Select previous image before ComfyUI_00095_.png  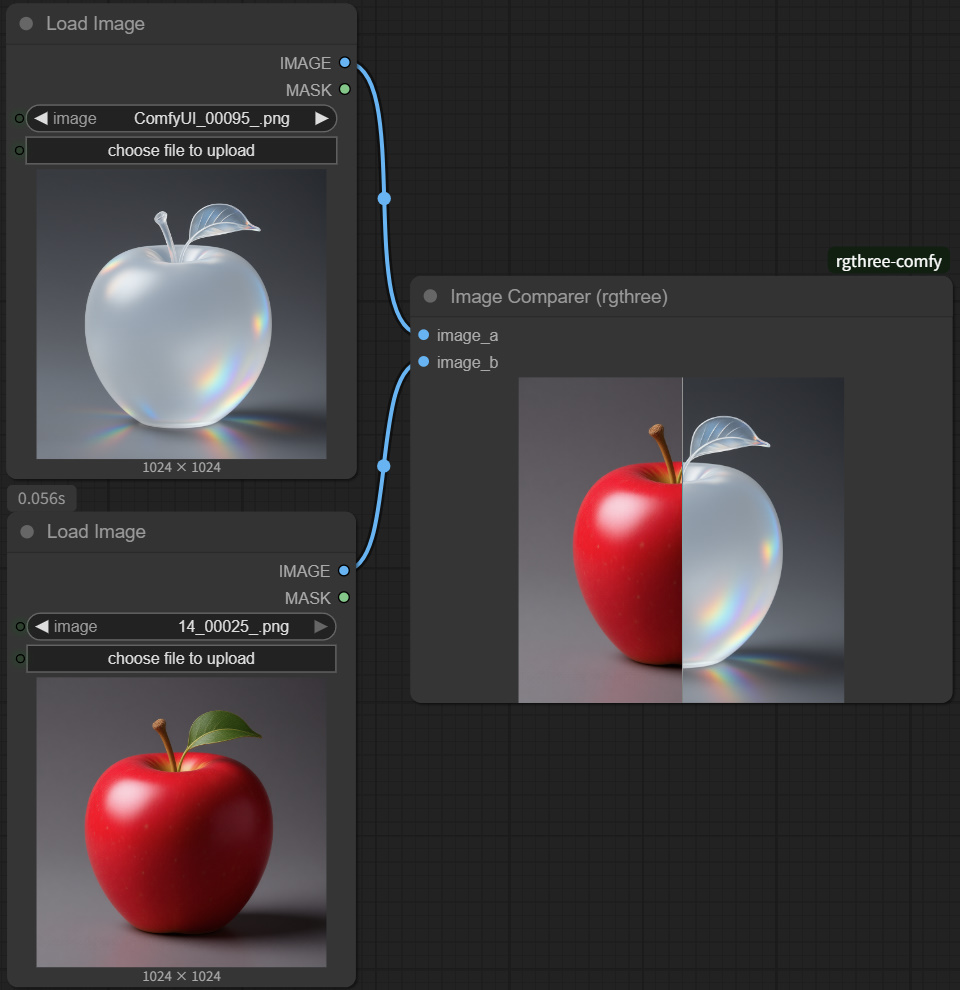tap(41, 118)
